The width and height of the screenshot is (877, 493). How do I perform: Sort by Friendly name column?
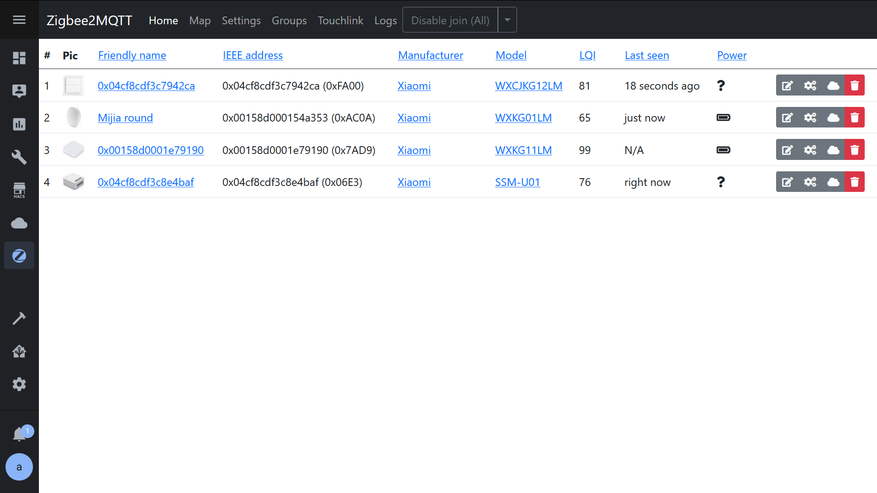[132, 55]
